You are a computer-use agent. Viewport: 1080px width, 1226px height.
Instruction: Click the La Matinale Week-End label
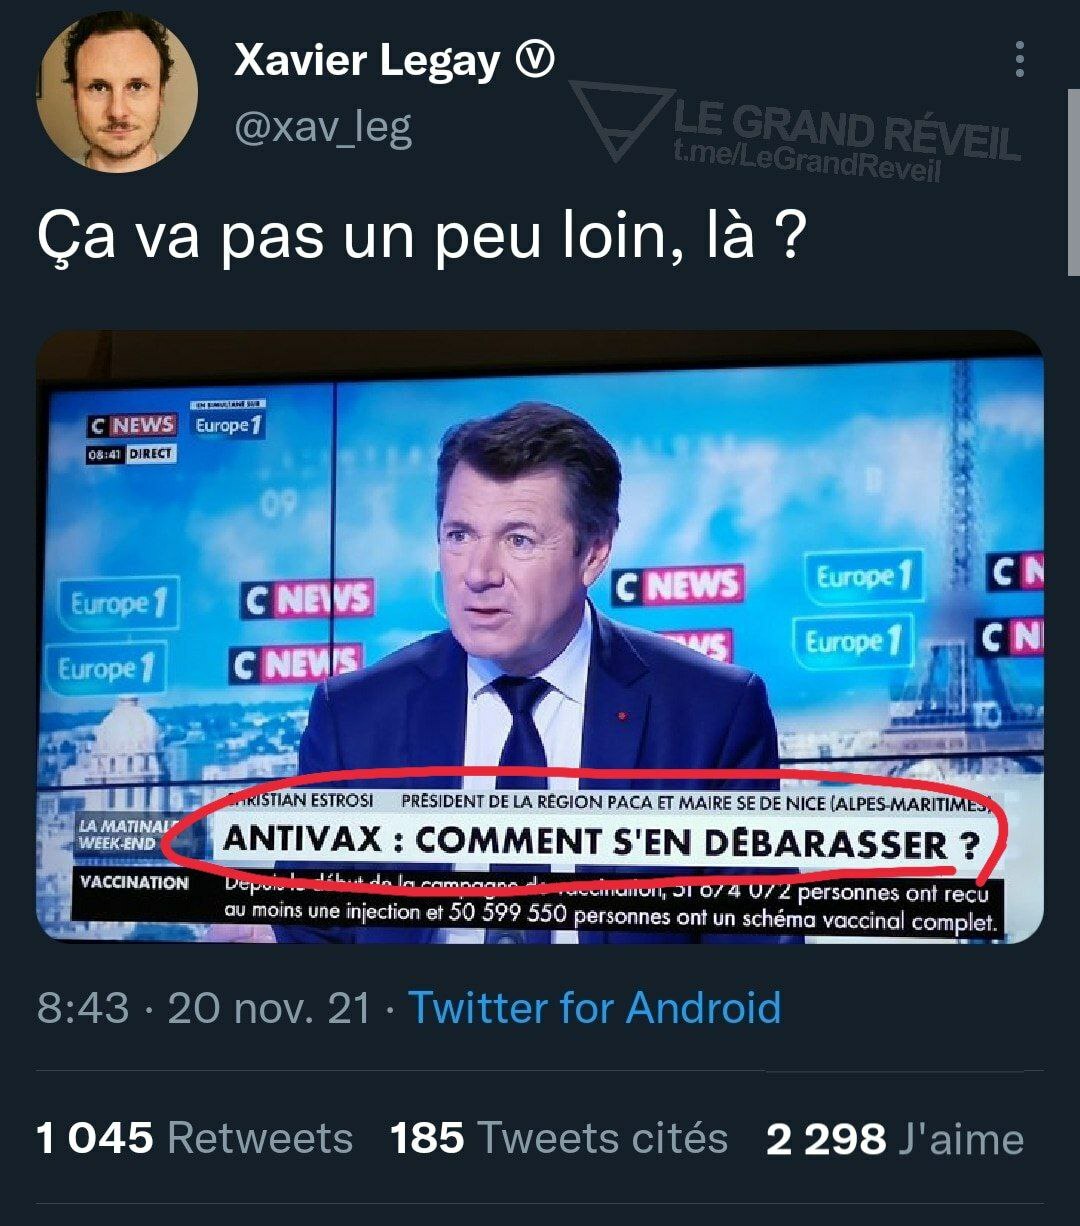[x=117, y=835]
